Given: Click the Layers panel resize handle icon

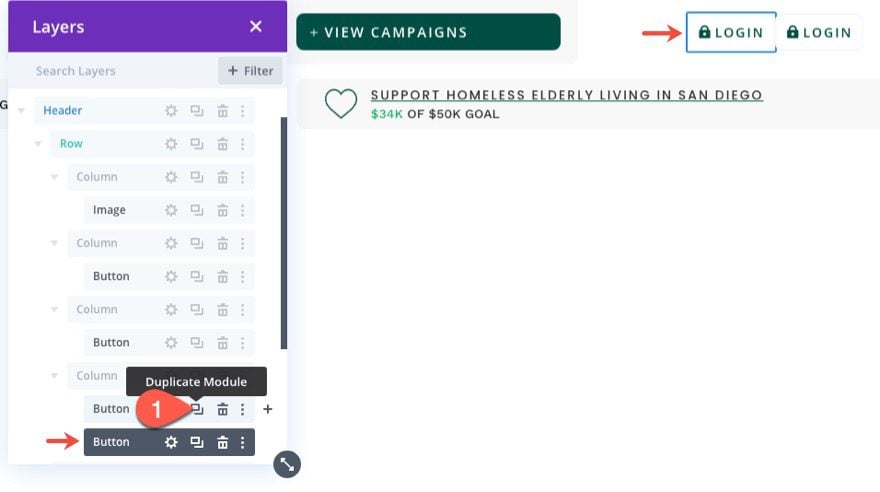Looking at the screenshot, I should [x=287, y=463].
